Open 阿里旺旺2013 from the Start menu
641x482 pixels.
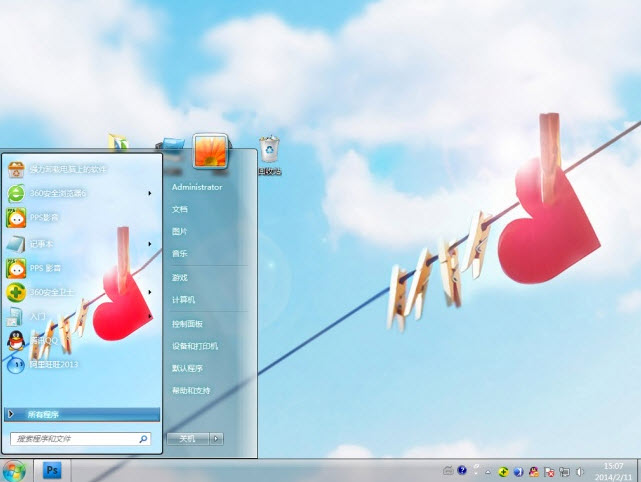pos(82,364)
